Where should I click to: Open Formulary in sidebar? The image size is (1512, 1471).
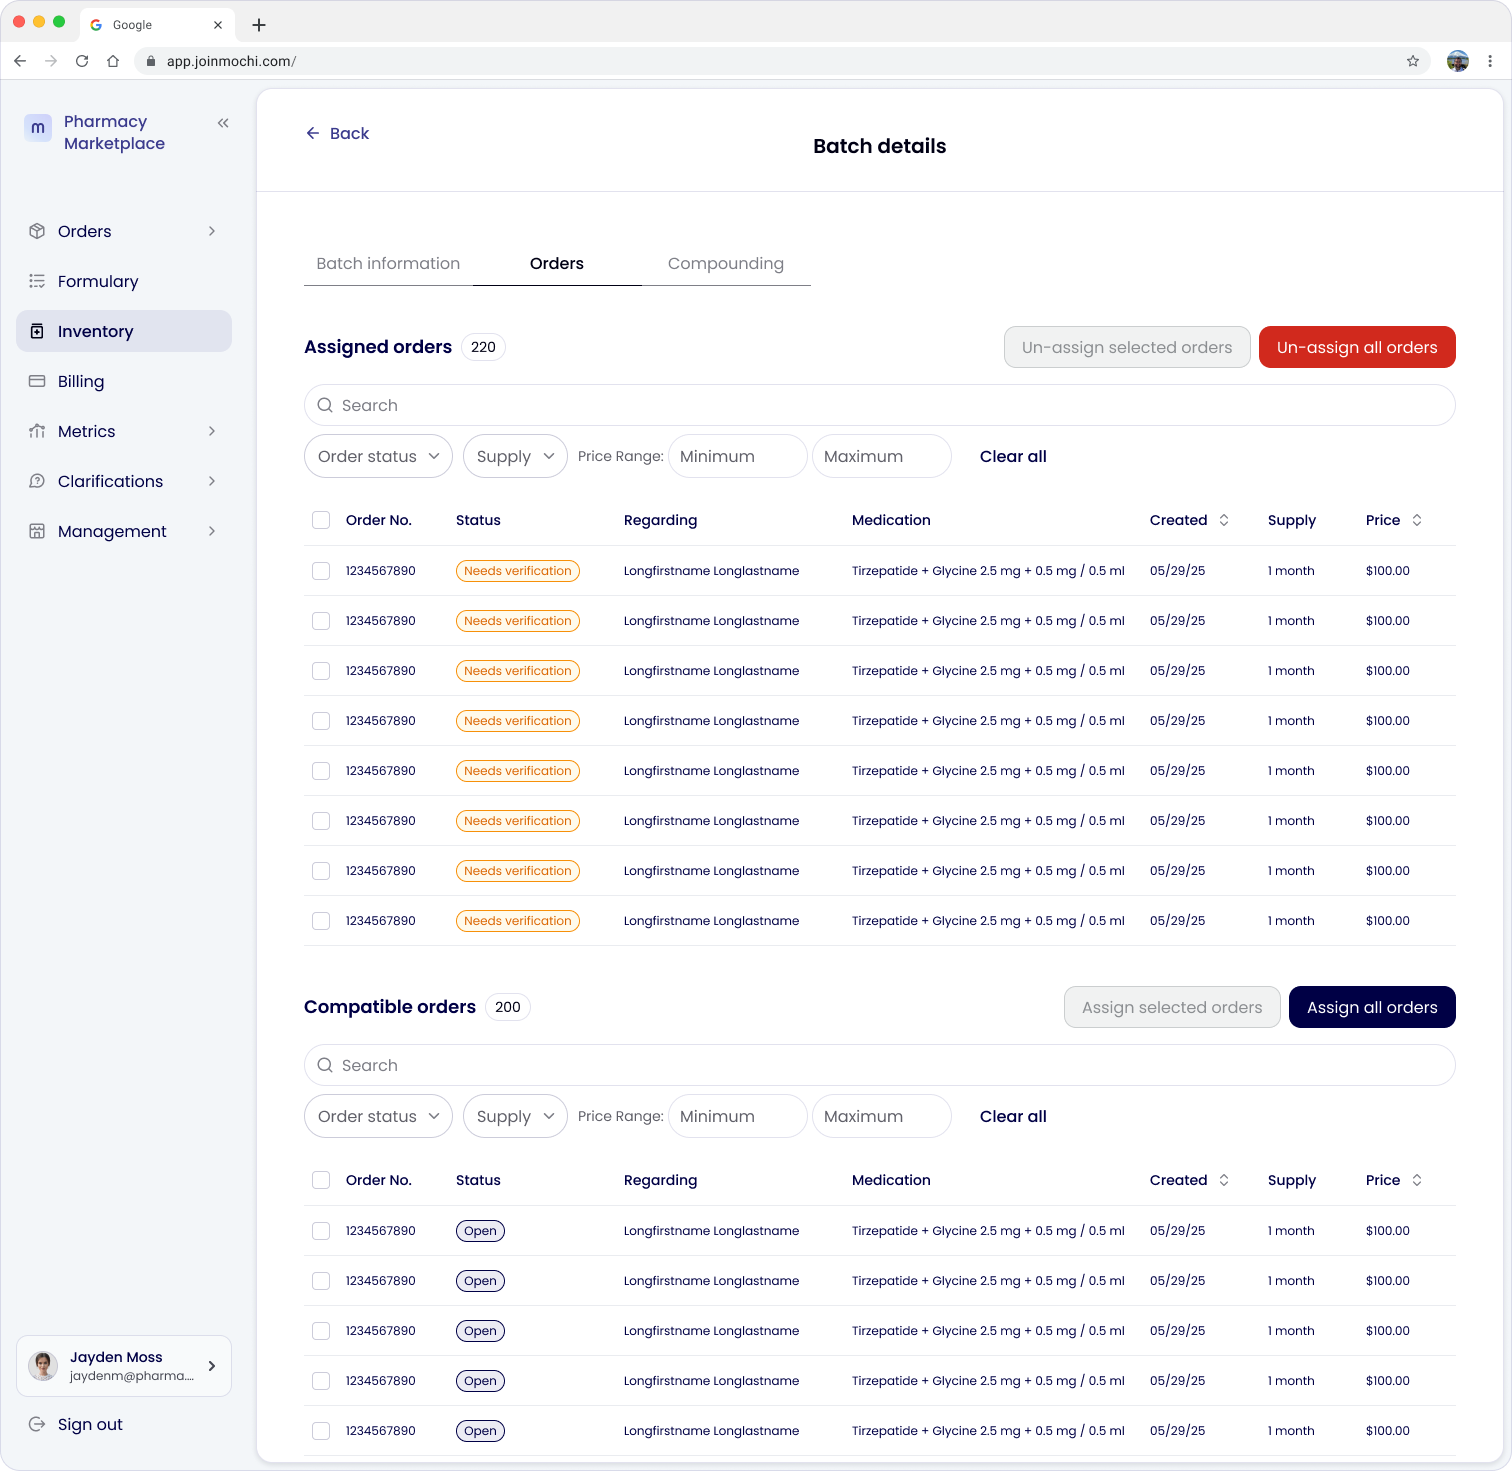click(x=124, y=281)
